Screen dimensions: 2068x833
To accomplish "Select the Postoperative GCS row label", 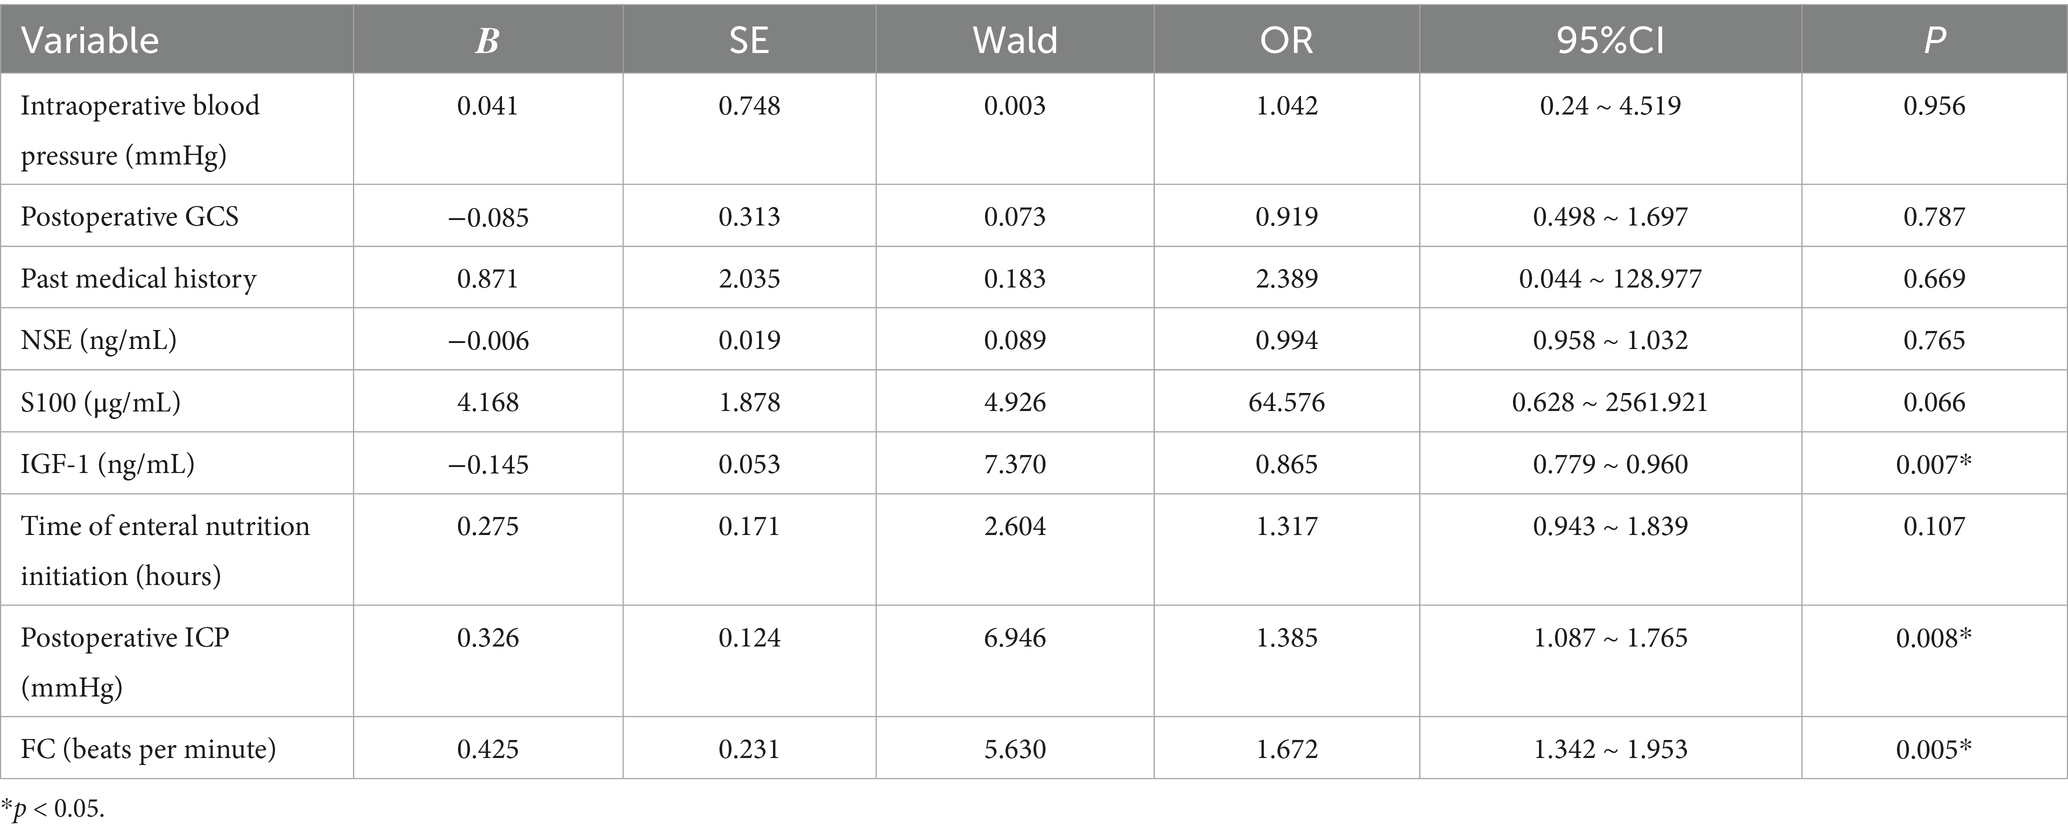I will (x=130, y=217).
